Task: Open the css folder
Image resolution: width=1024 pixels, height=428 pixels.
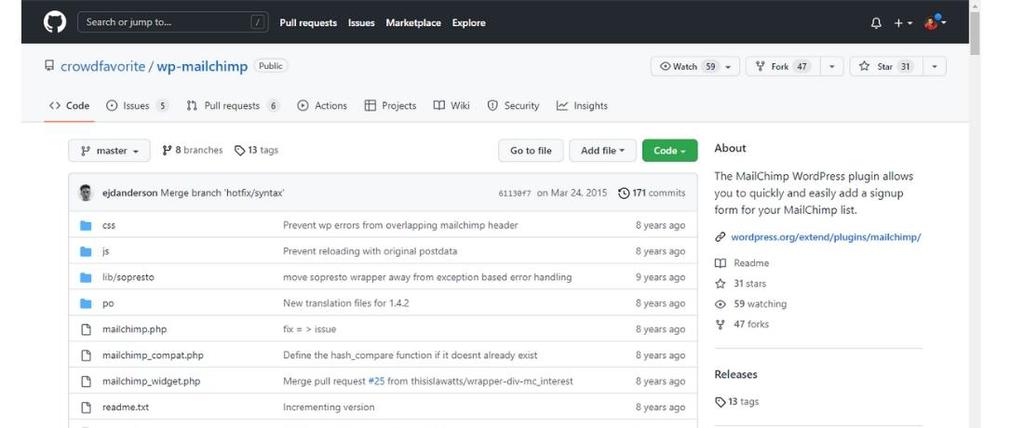Action: click(x=108, y=225)
